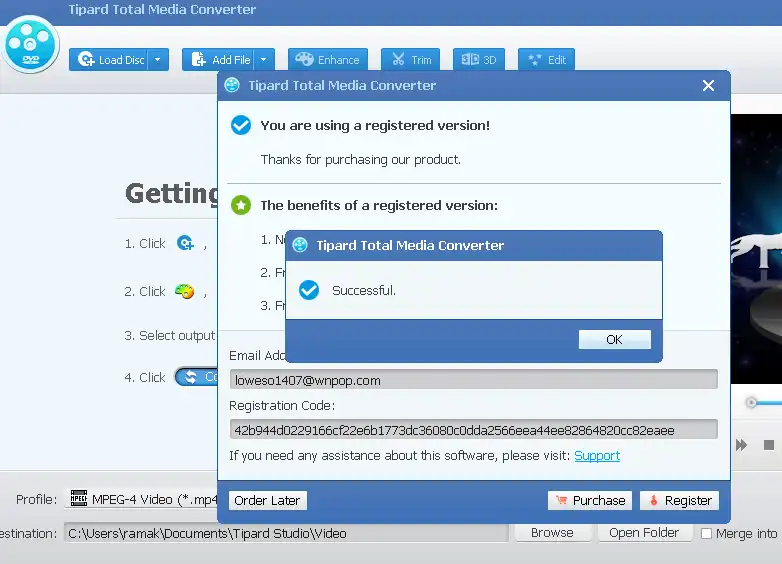Close the registration dialog
Screen dimensions: 782x564
[x=708, y=86]
